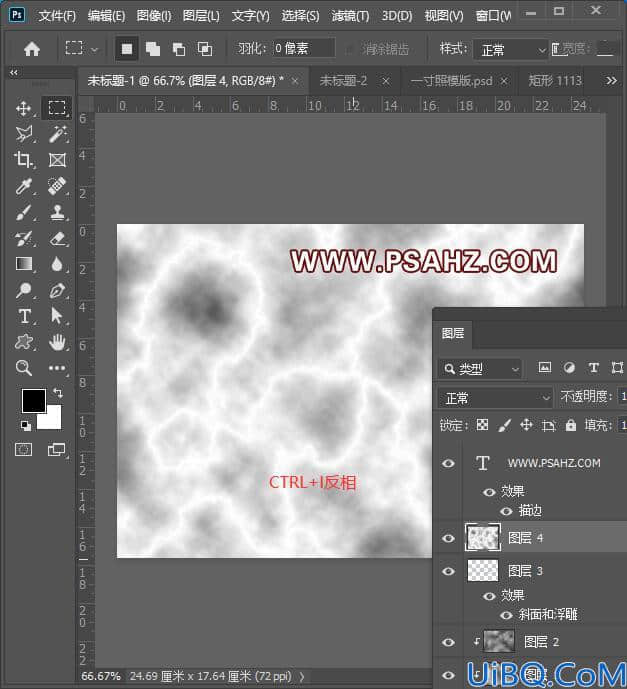This screenshot has height=689, width=627.
Task: Hide layer 图层 2
Action: pyautogui.click(x=448, y=642)
